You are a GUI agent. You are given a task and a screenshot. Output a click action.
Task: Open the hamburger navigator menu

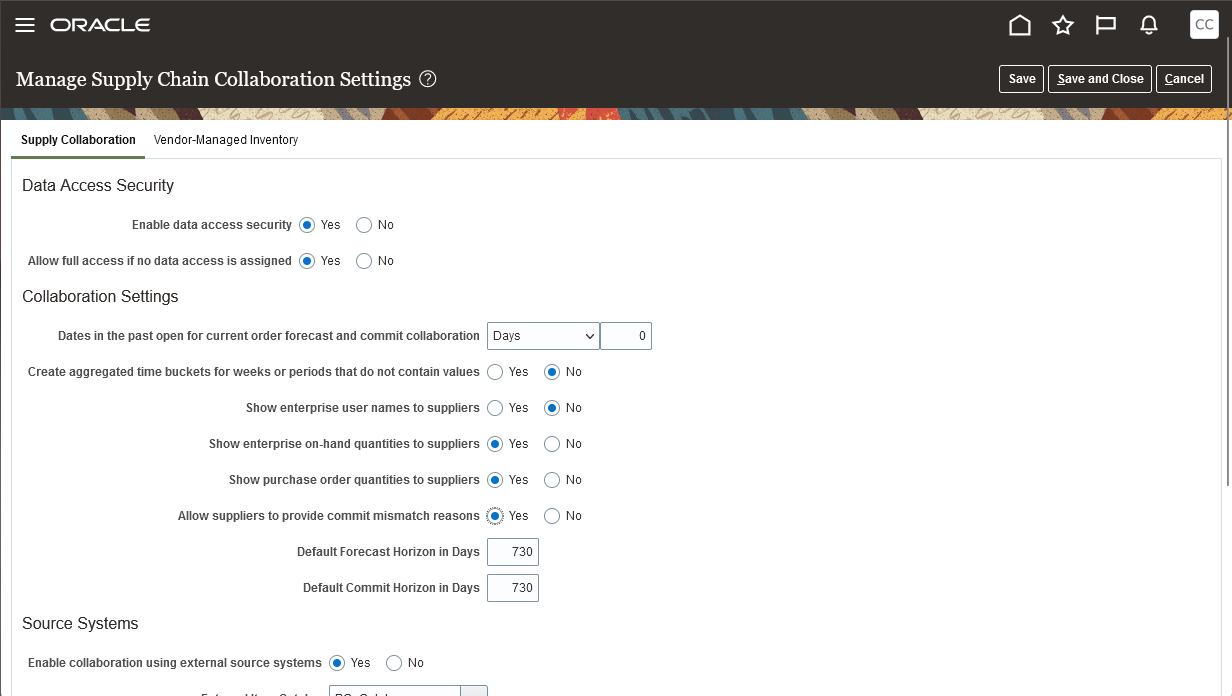click(x=25, y=25)
